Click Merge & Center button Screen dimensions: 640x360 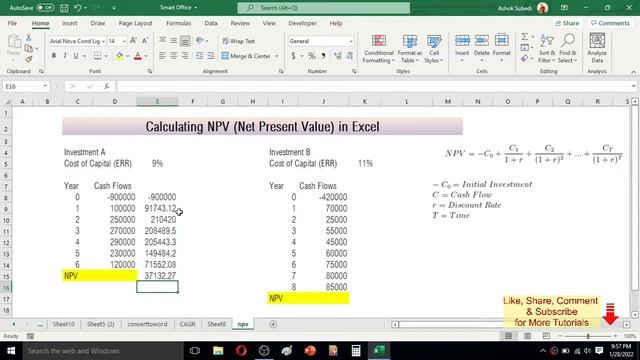click(x=246, y=56)
